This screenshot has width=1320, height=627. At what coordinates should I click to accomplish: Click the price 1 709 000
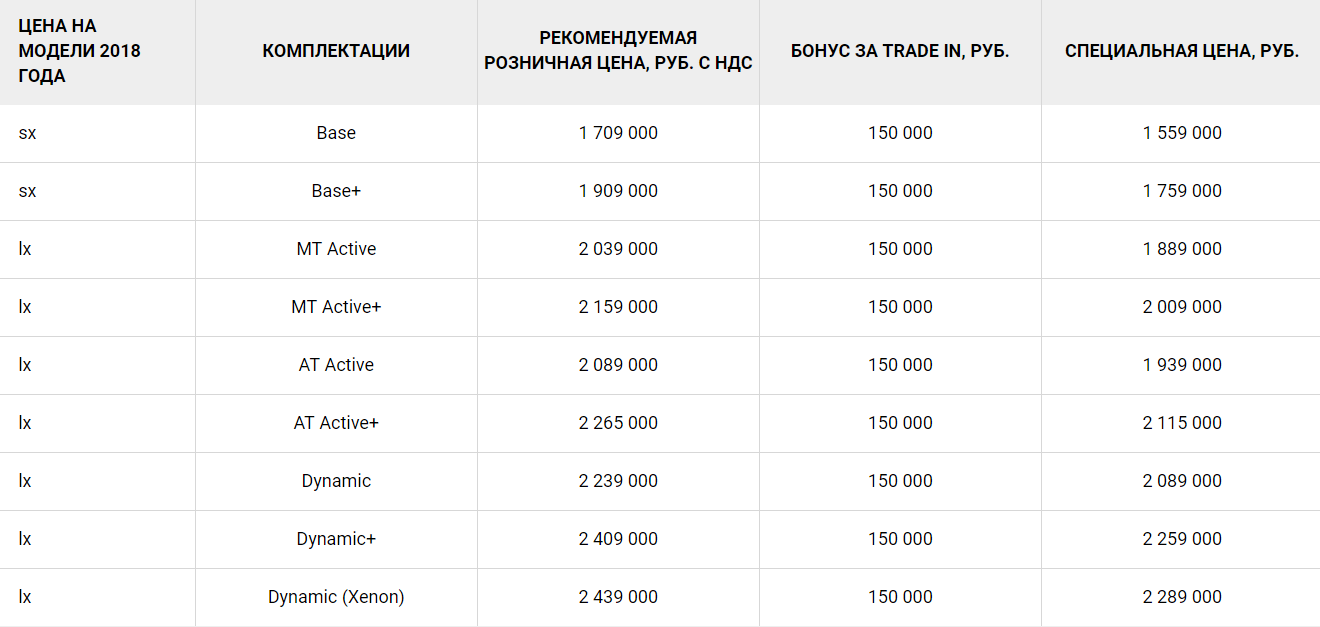(x=618, y=133)
